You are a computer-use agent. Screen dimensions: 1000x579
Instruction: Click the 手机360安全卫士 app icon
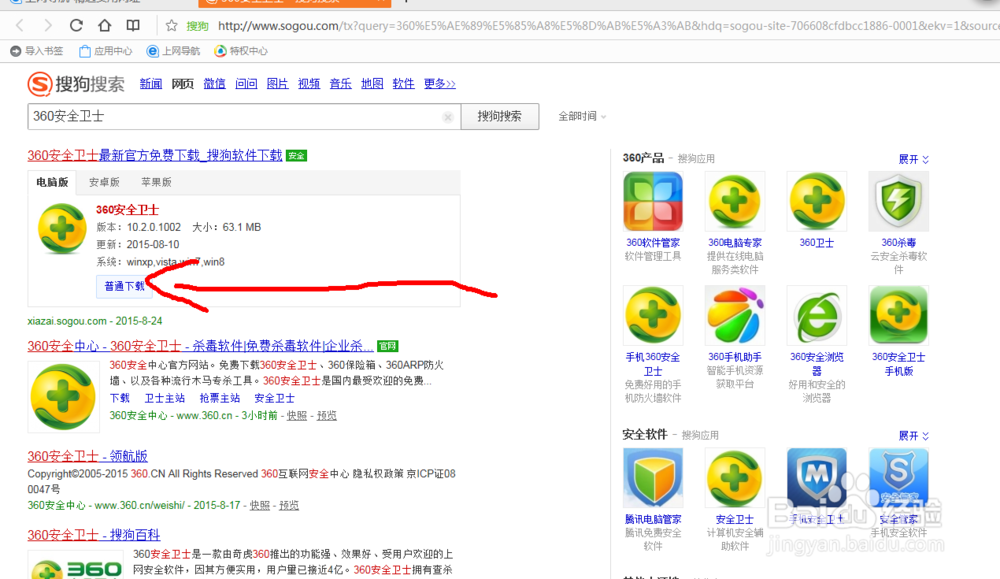[x=653, y=316]
